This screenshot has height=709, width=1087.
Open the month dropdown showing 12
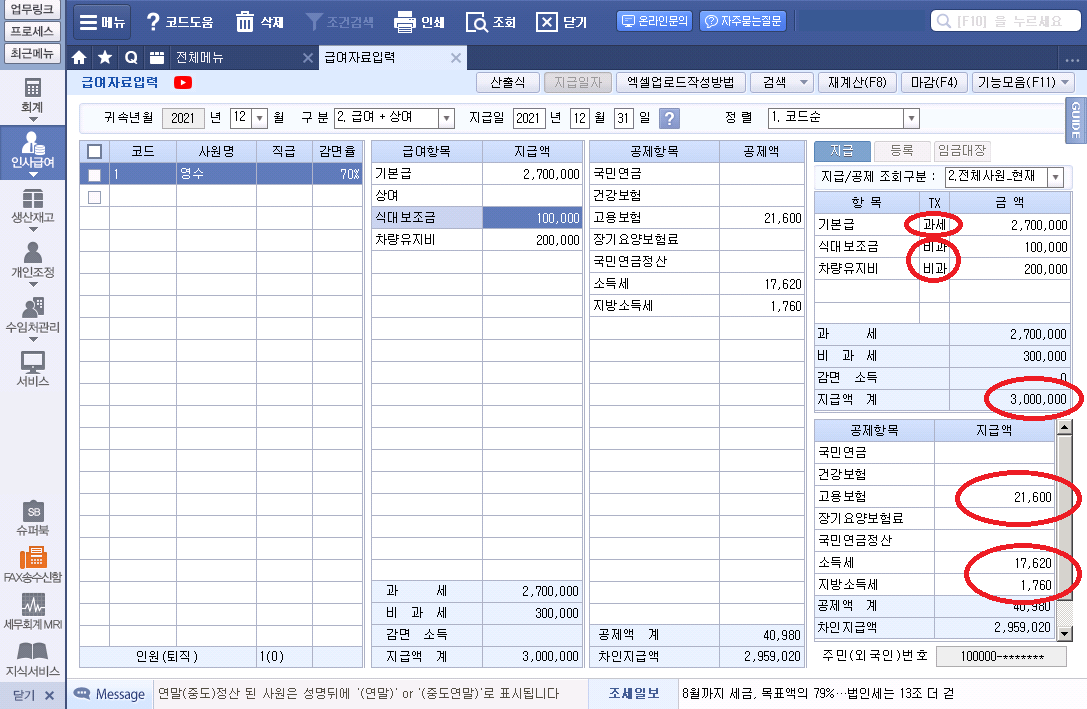pos(259,119)
